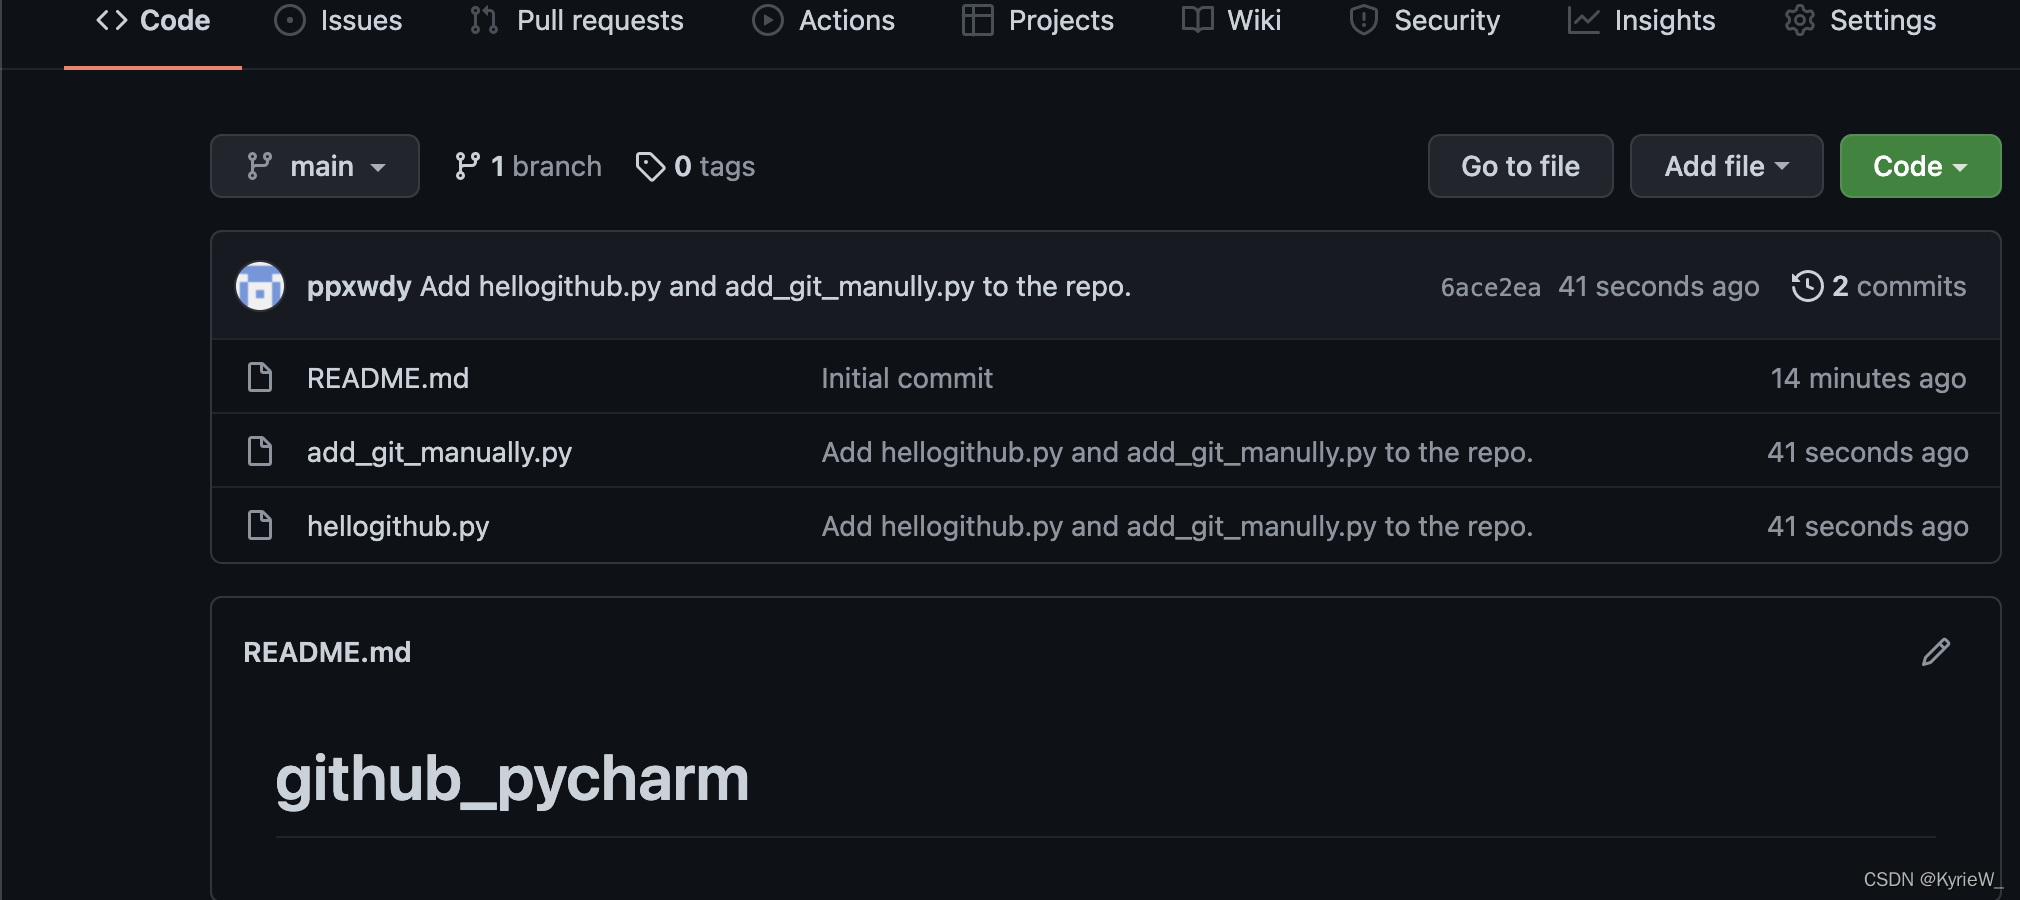Screen dimensions: 2020x900
Task: View the Insights tab
Action: point(1642,21)
